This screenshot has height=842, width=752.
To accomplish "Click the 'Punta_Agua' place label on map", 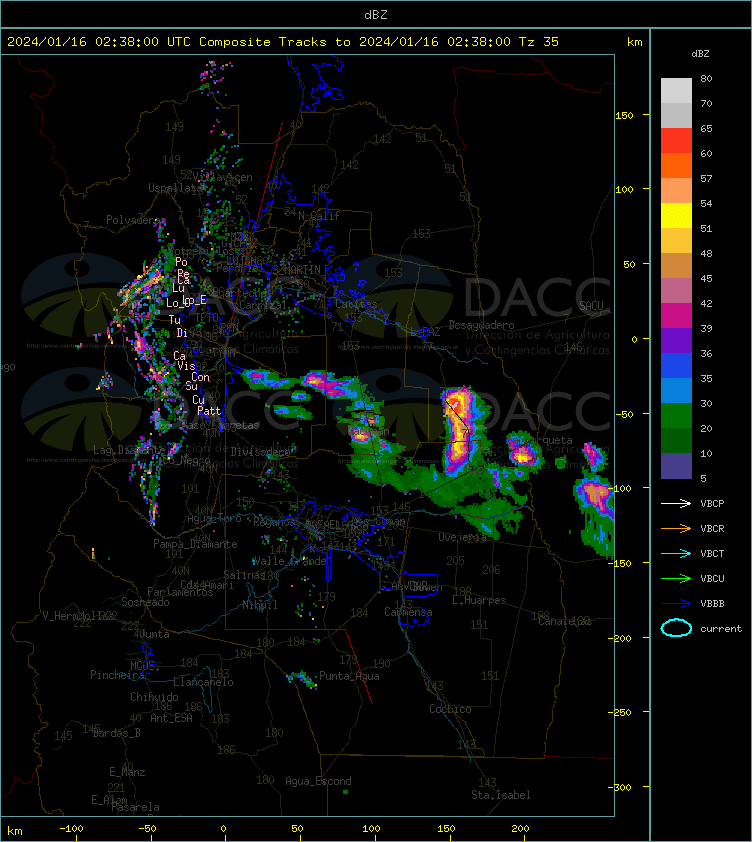I will 349,676.
